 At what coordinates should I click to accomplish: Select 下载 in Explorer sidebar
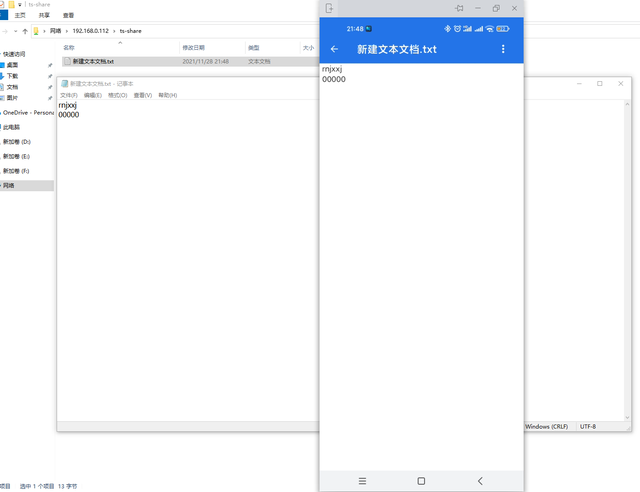point(12,76)
